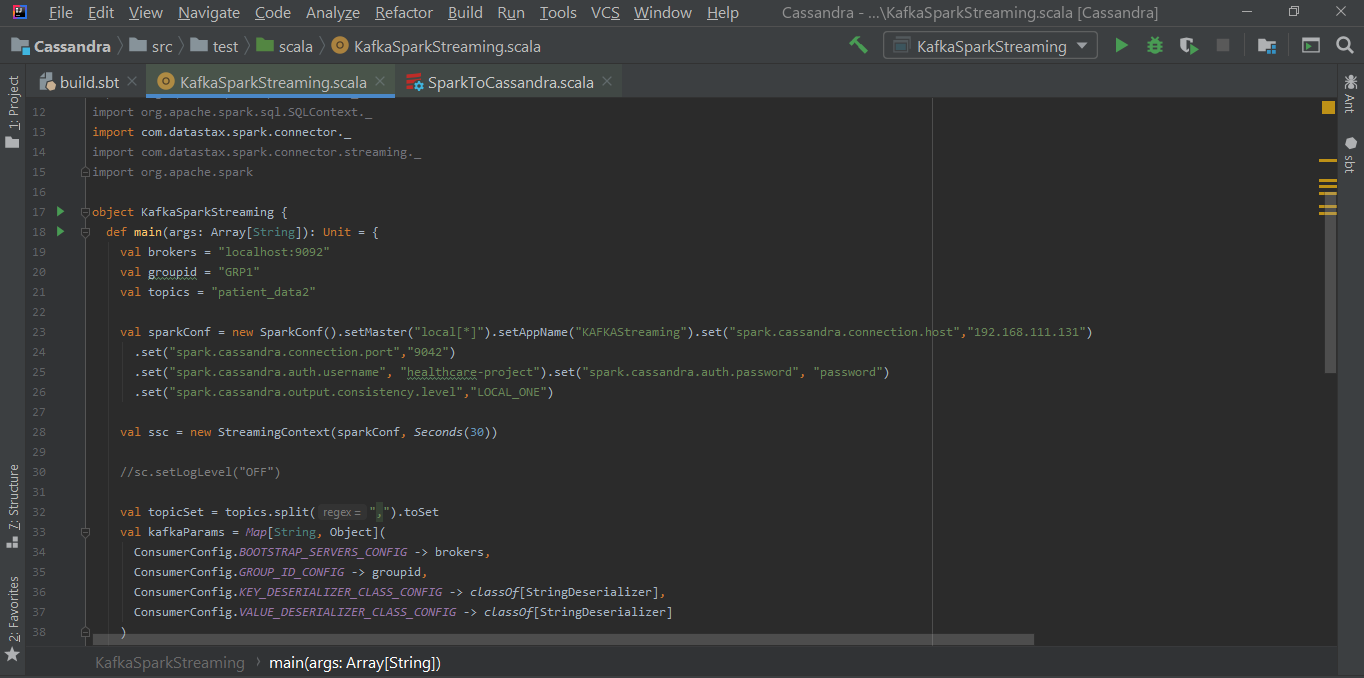Image resolution: width=1364 pixels, height=678 pixels.
Task: Click the "LOCAL_ONE" consistency level string
Action: pyautogui.click(x=509, y=392)
